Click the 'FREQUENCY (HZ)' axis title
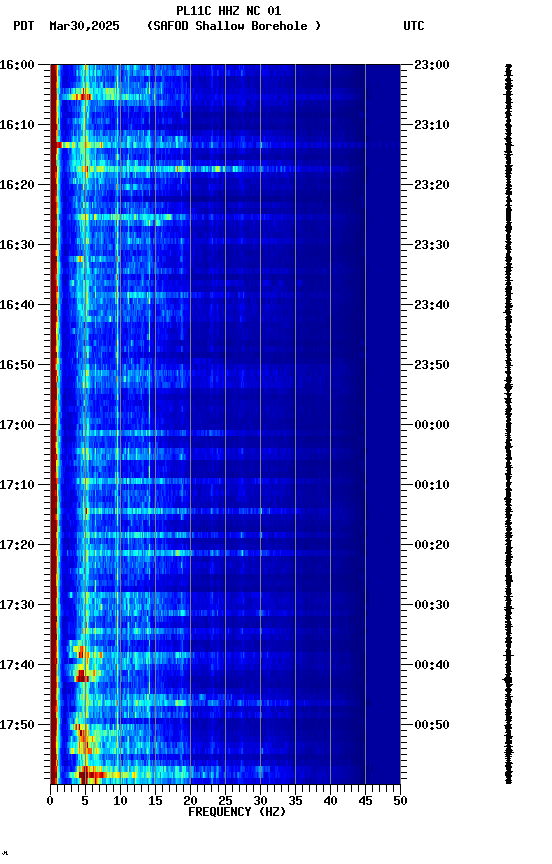The width and height of the screenshot is (552, 864). [x=237, y=812]
